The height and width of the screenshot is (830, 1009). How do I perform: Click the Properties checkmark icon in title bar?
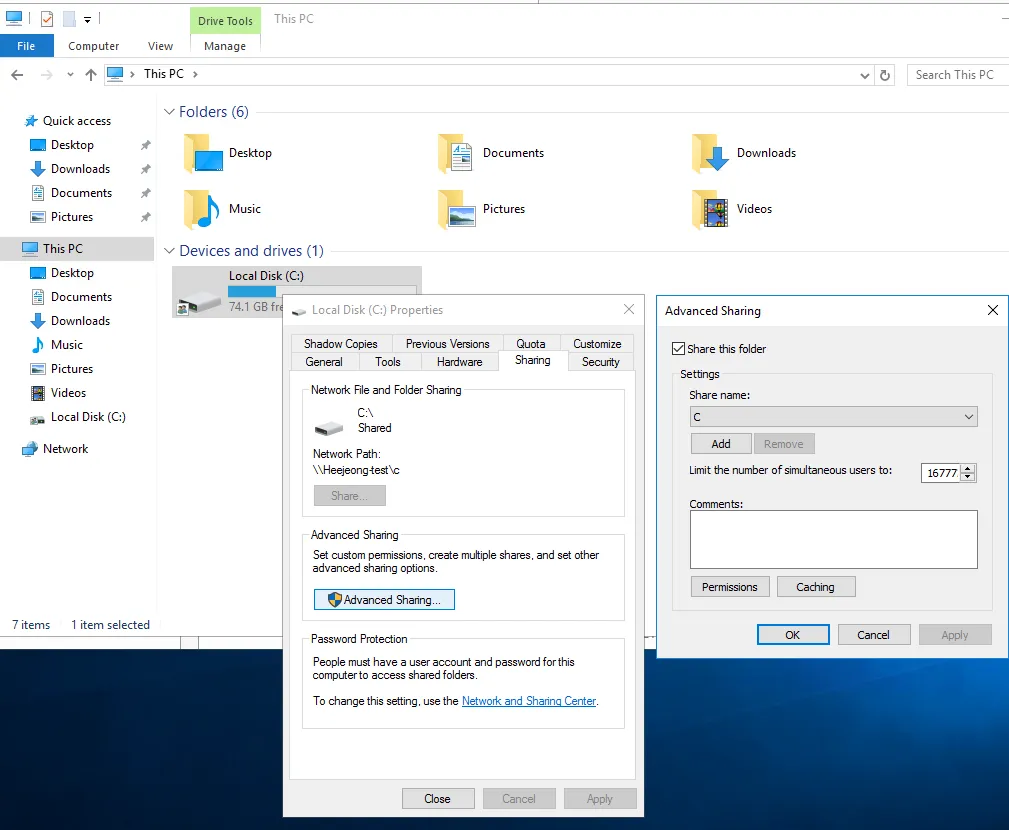pyautogui.click(x=47, y=19)
